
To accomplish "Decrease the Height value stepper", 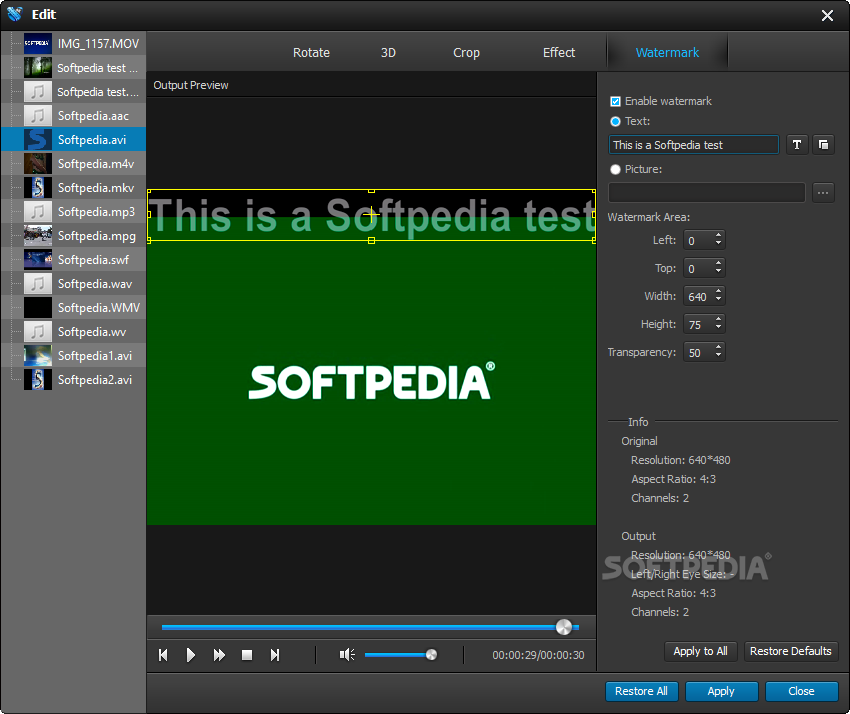I will click(x=718, y=327).
